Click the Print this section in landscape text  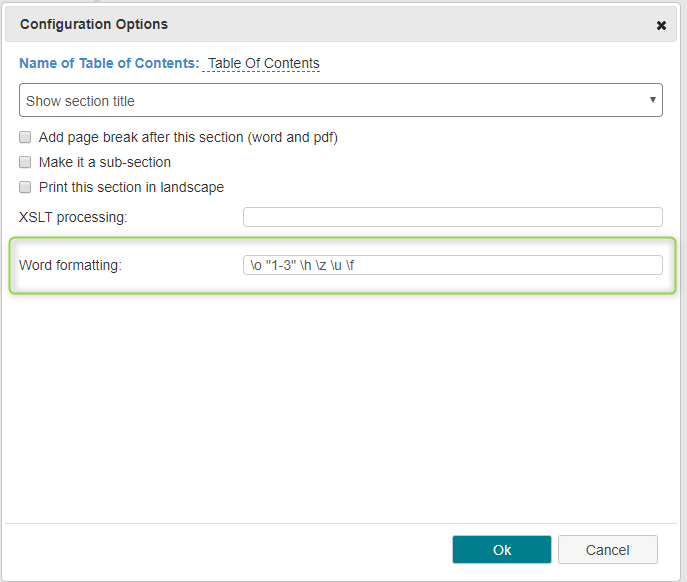click(x=131, y=187)
